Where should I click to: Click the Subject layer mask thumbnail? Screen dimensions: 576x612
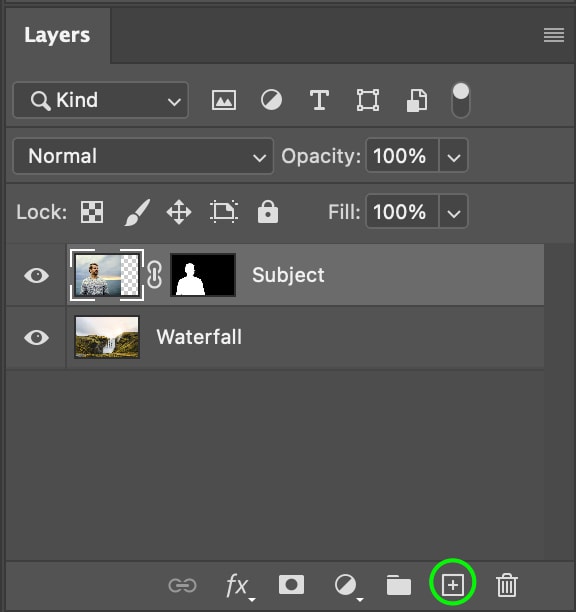[203, 275]
